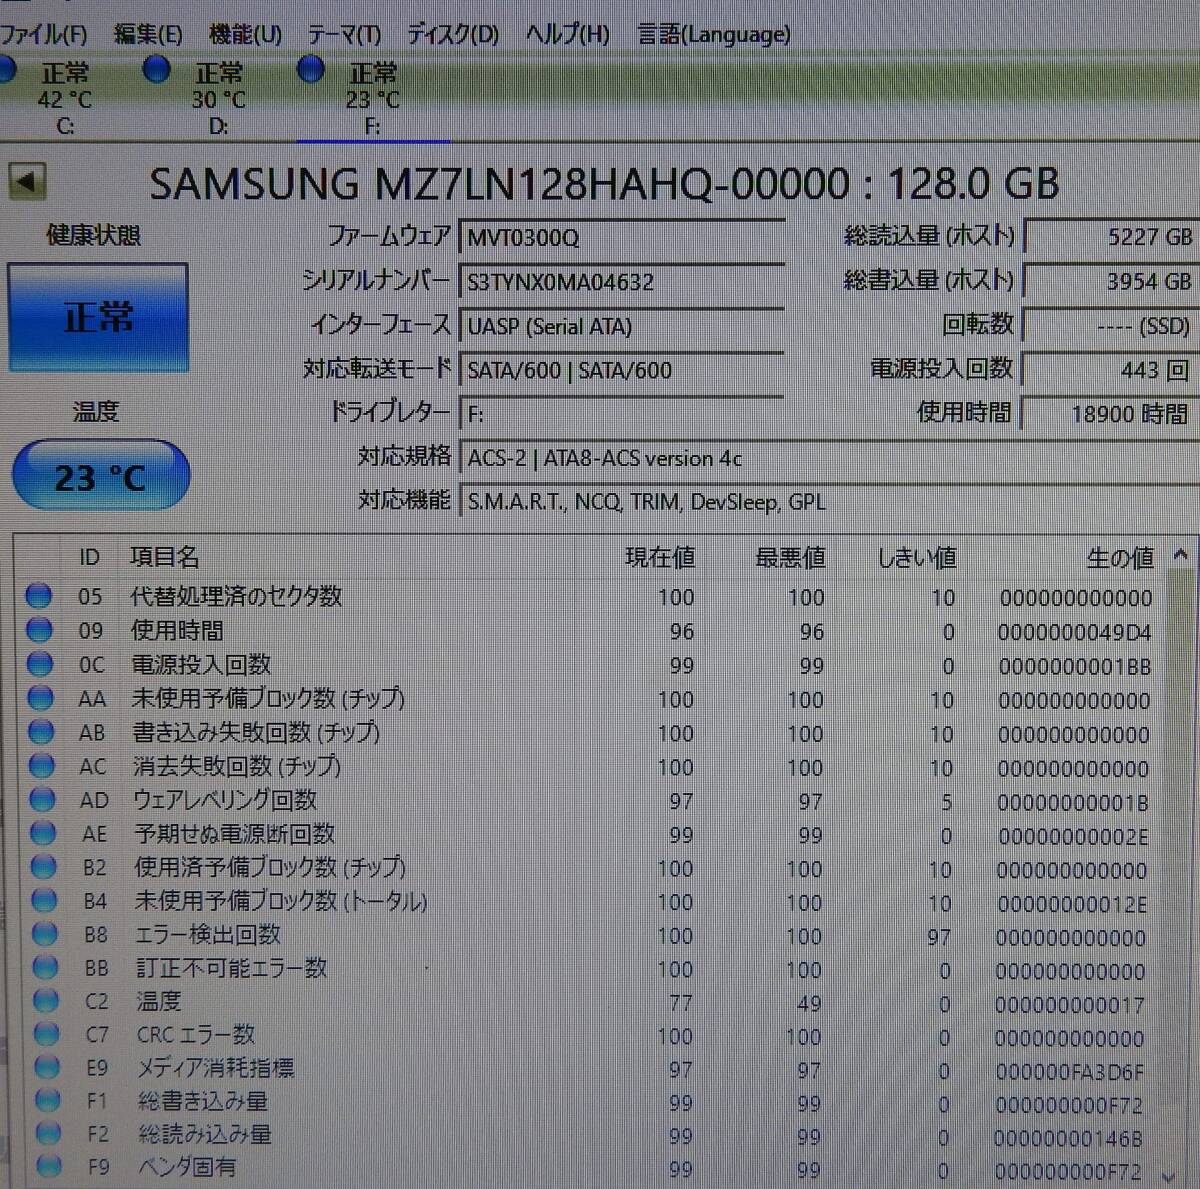Select the 代替処理済のセクタ数 attribute name

pos(237,596)
